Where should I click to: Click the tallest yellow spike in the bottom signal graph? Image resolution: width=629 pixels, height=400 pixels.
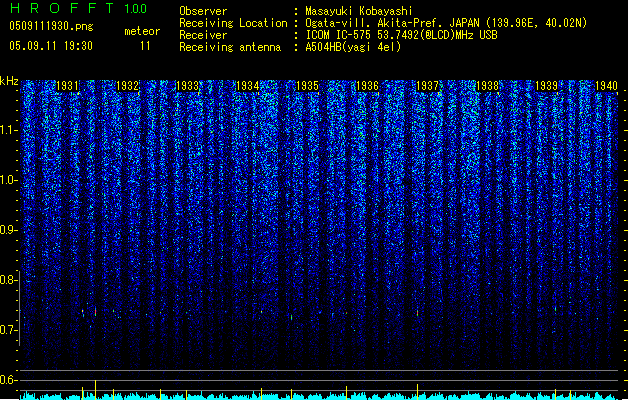tap(95, 388)
